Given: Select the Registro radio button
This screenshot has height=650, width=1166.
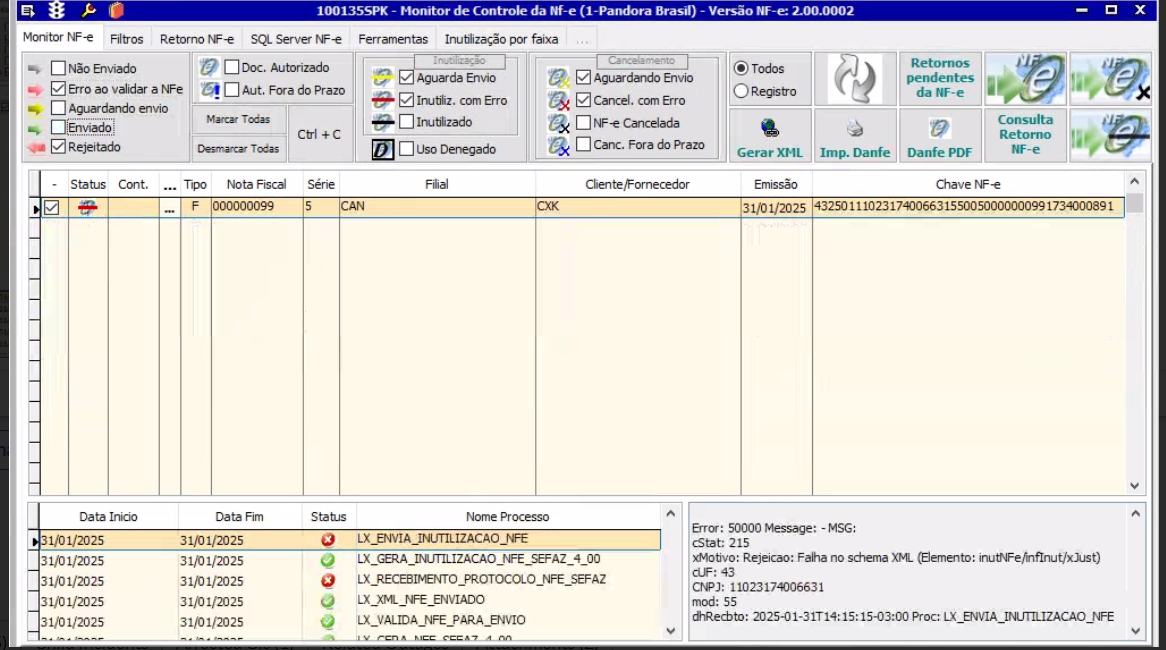Looking at the screenshot, I should click(741, 92).
